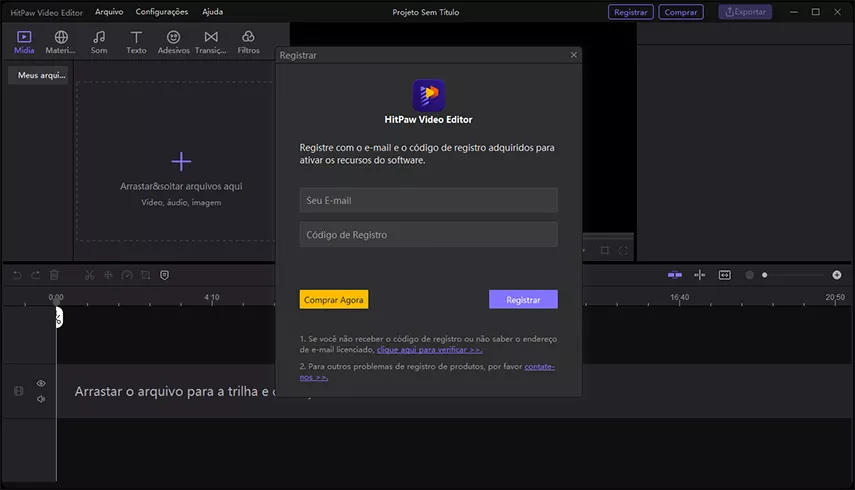Click the fit timeline to window icon
This screenshot has height=490, width=855.
tap(725, 275)
